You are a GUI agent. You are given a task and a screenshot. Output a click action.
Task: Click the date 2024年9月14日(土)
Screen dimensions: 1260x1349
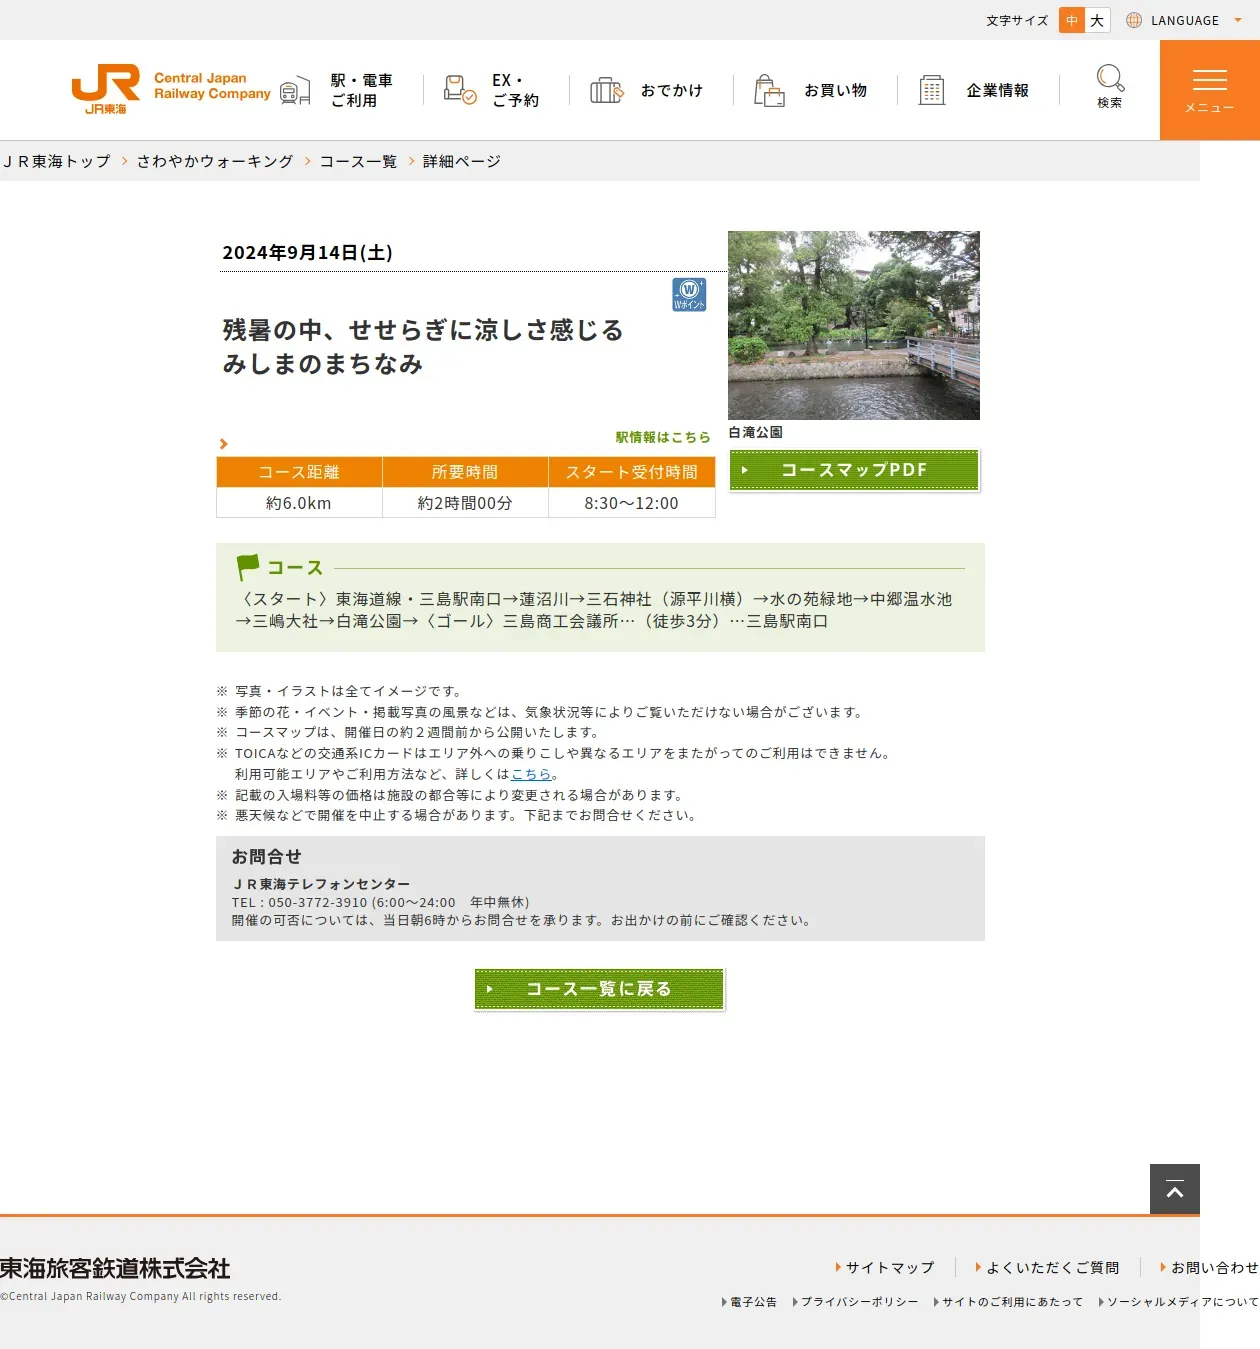point(308,252)
